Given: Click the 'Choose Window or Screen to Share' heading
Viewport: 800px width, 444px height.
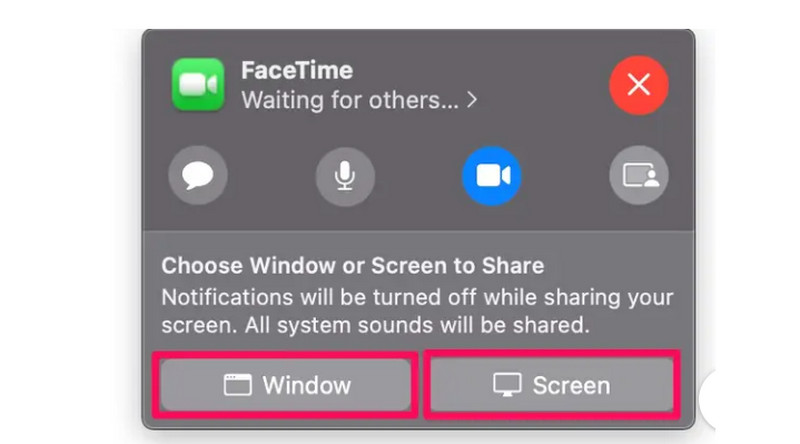Looking at the screenshot, I should 353,265.
